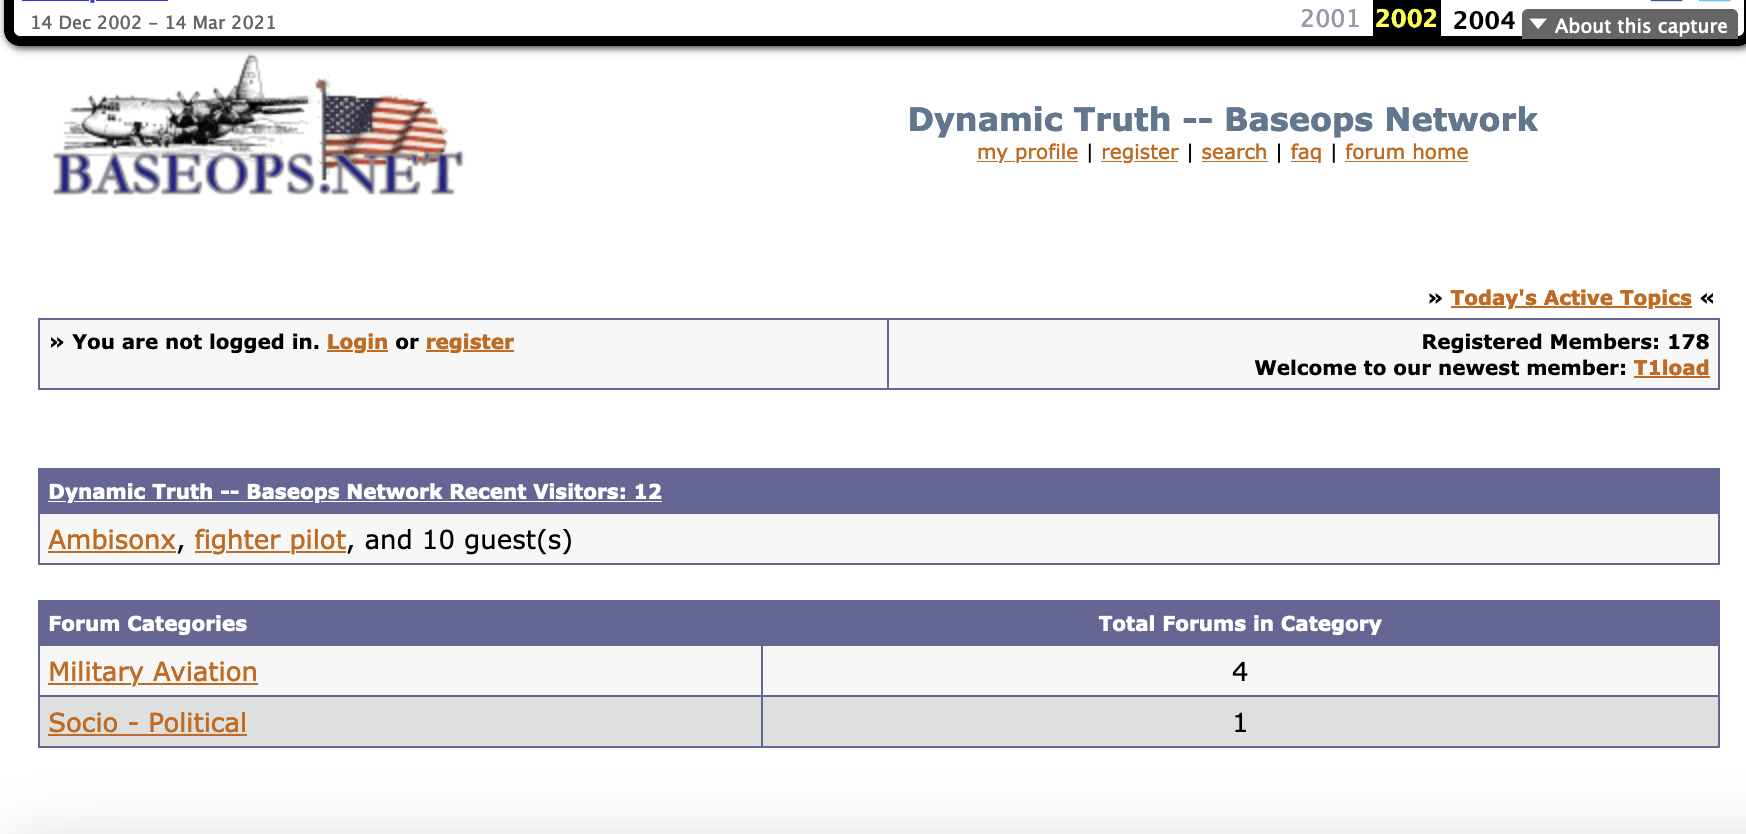Open the my profile link
1746x834 pixels.
coord(1027,152)
